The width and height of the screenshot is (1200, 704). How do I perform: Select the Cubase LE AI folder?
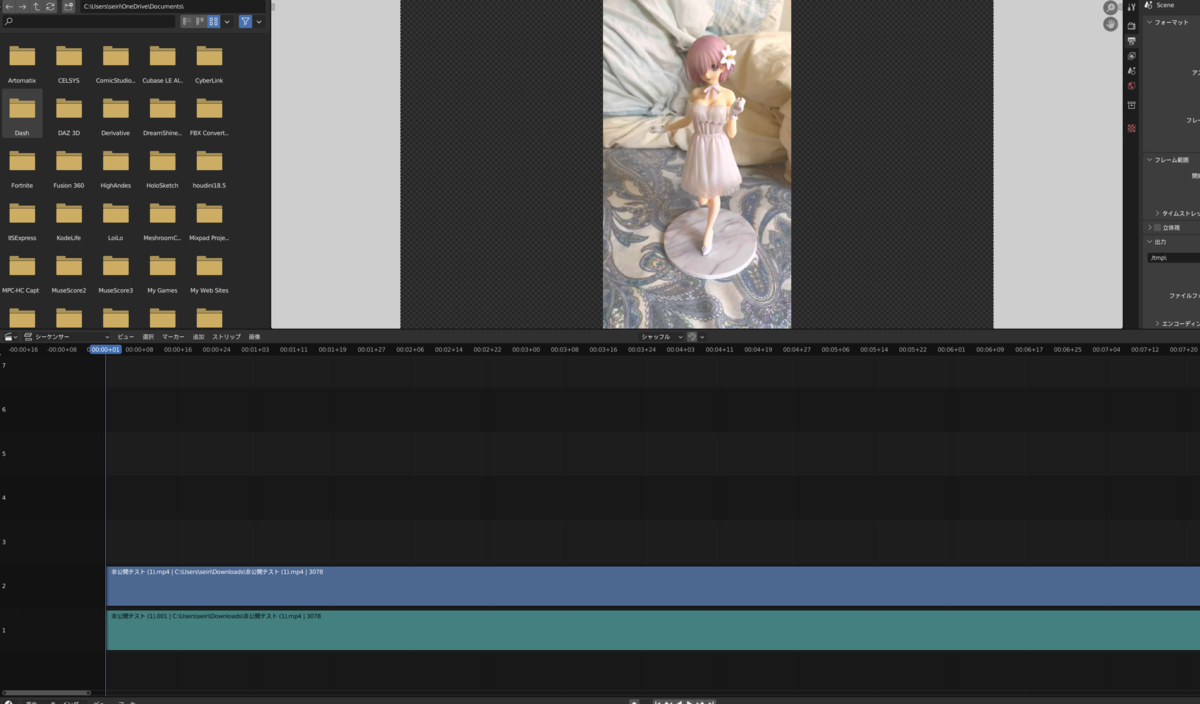[x=162, y=63]
